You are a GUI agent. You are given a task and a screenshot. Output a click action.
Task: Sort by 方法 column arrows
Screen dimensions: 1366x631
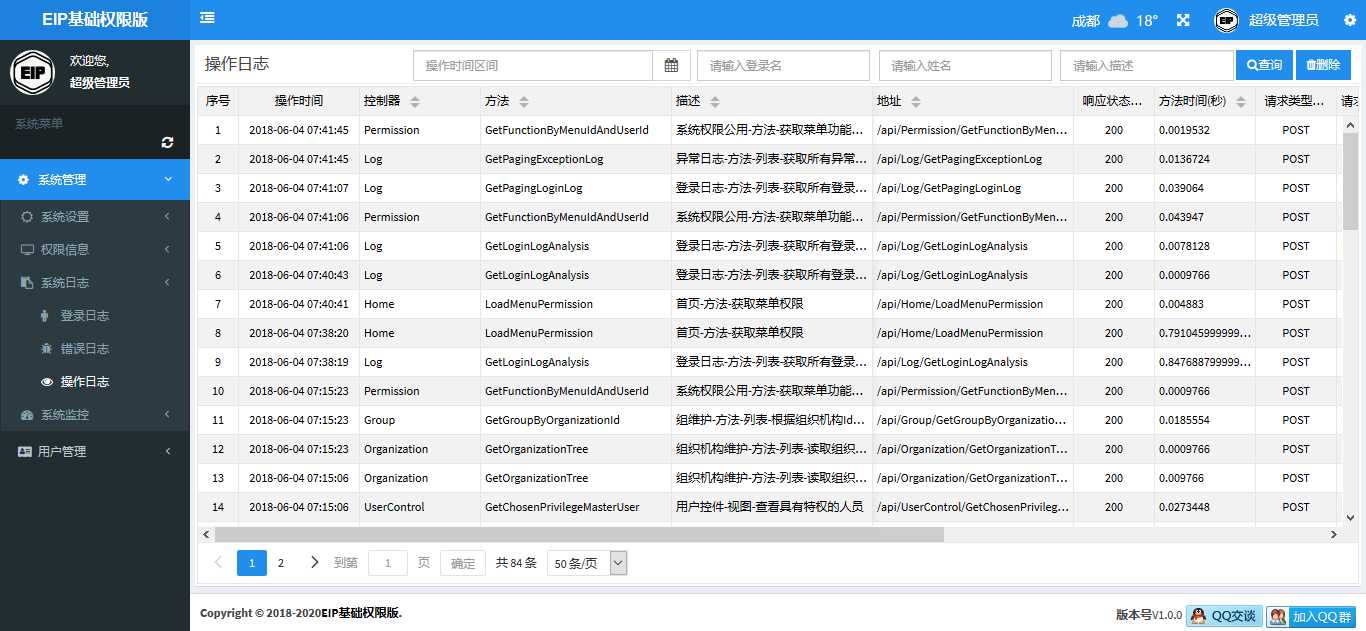click(524, 102)
